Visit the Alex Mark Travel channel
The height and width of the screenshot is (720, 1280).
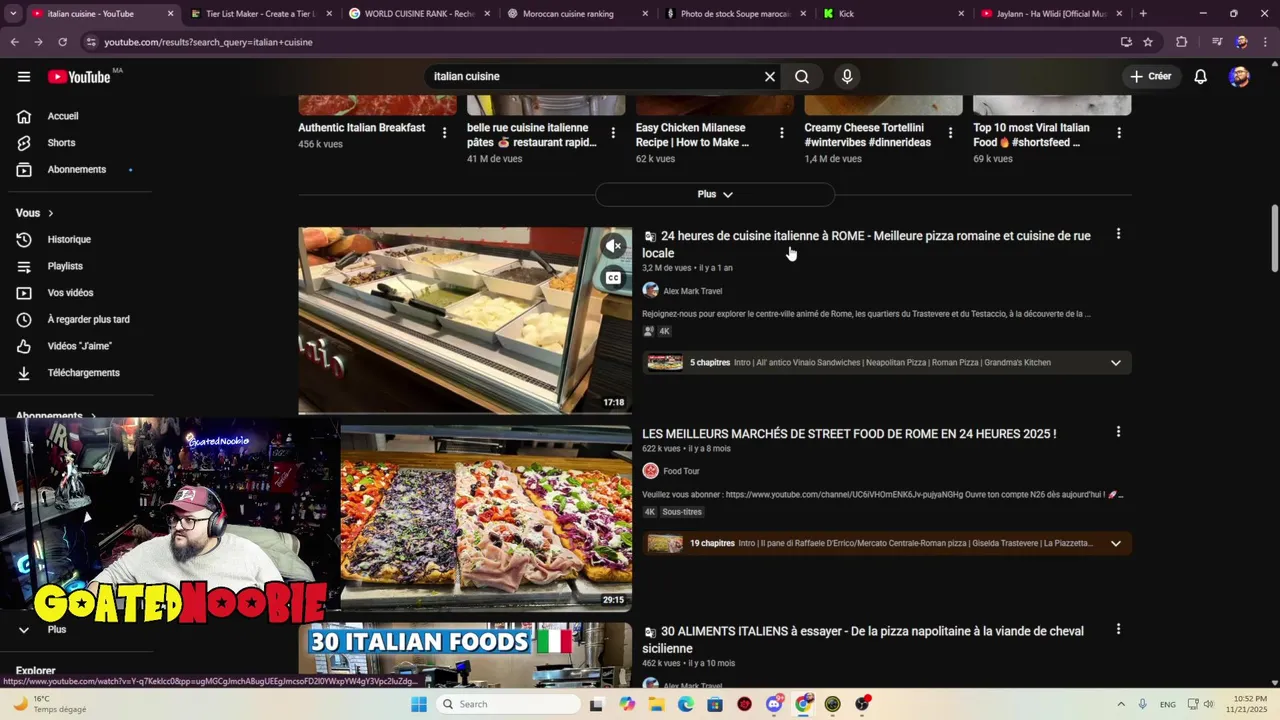(692, 291)
